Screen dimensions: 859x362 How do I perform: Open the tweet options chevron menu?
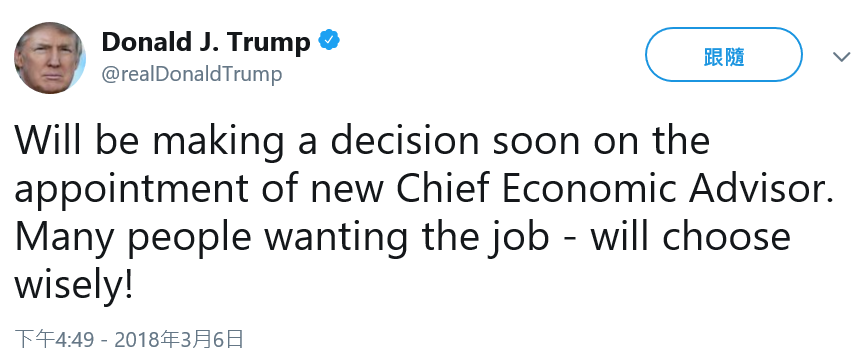click(841, 56)
